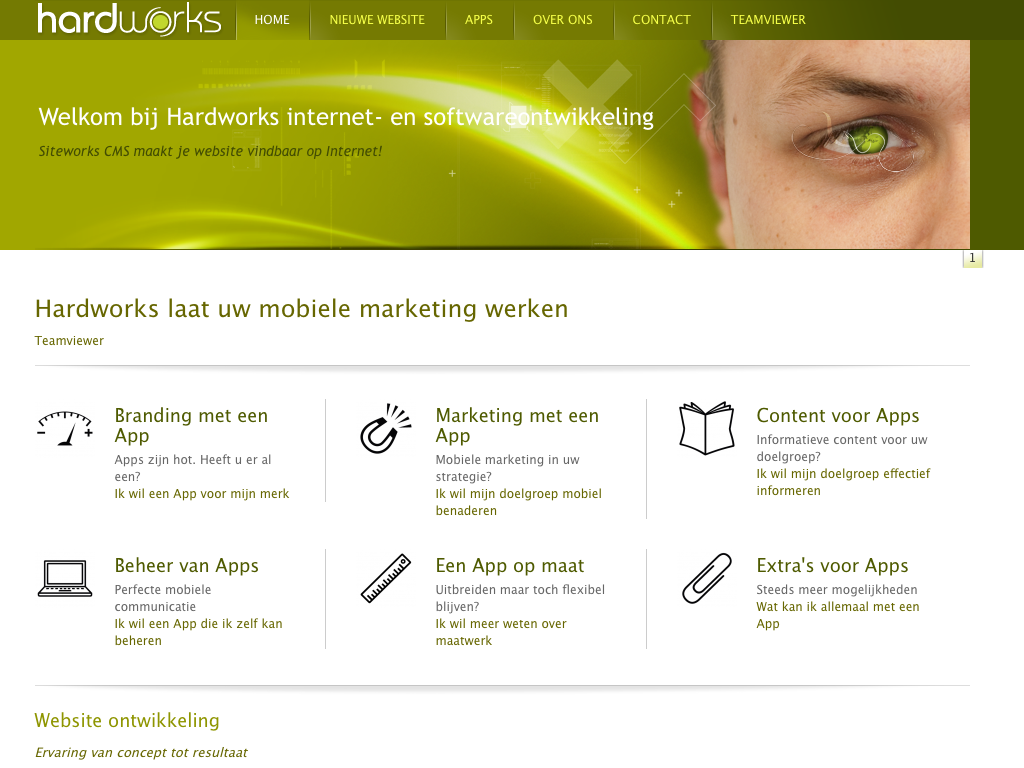Click the speedometer icon beside Branding
Image resolution: width=1024 pixels, height=768 pixels.
click(65, 428)
